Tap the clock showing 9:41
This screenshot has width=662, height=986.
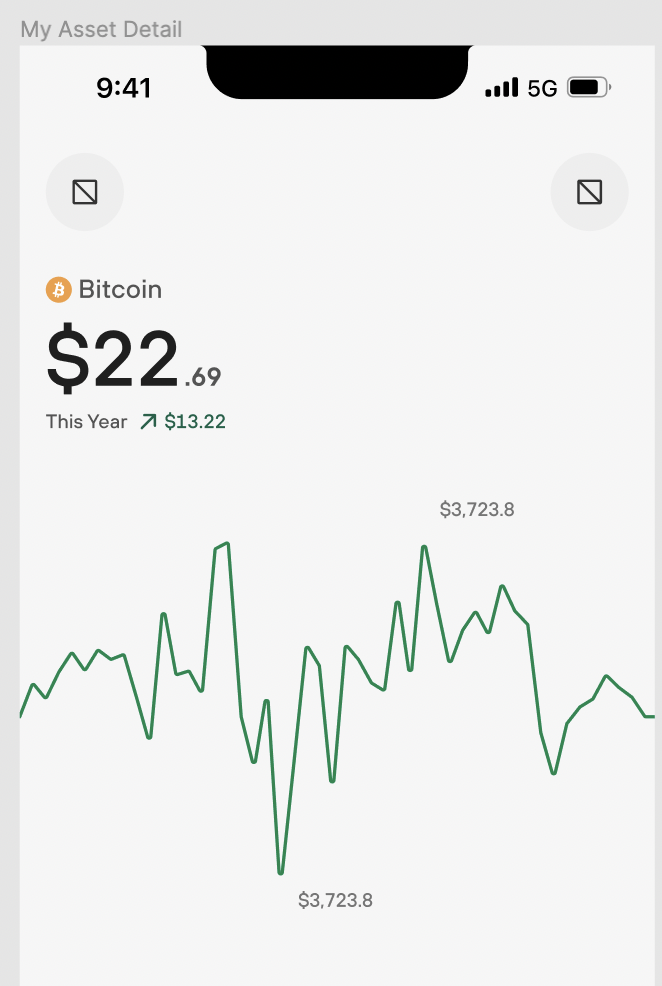125,88
